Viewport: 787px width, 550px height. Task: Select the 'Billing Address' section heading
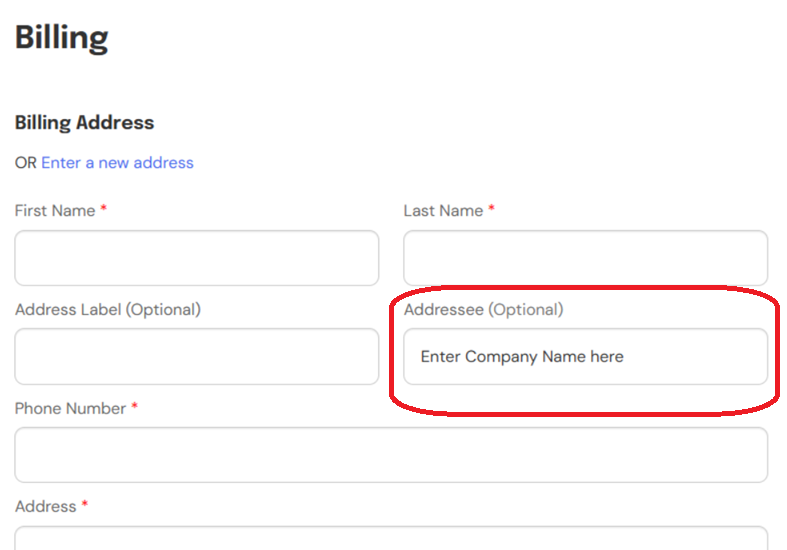[84, 123]
